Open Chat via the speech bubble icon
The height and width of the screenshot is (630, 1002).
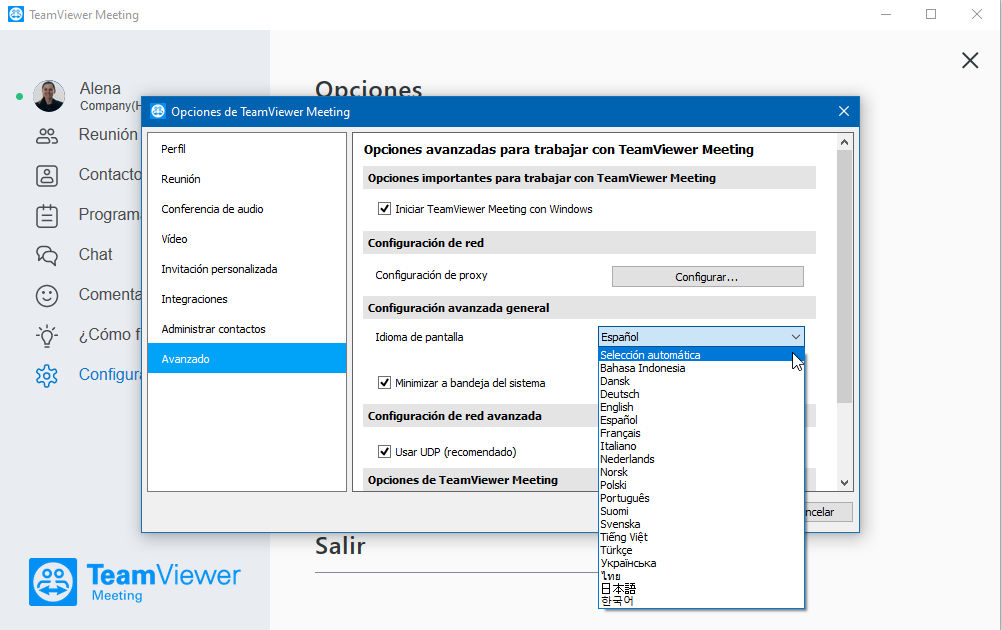pos(47,256)
